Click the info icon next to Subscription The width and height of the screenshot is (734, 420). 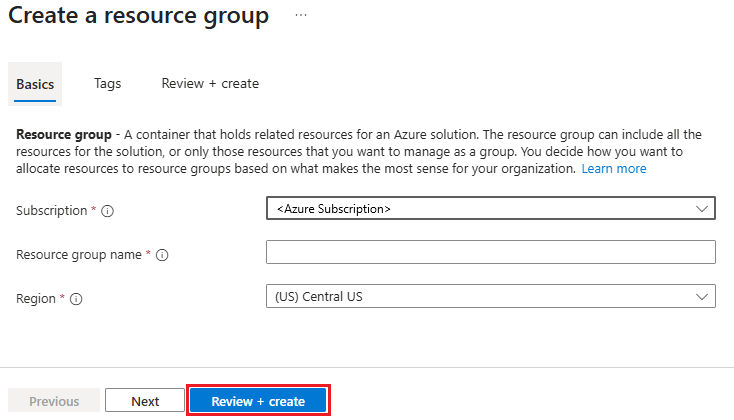pos(108,211)
